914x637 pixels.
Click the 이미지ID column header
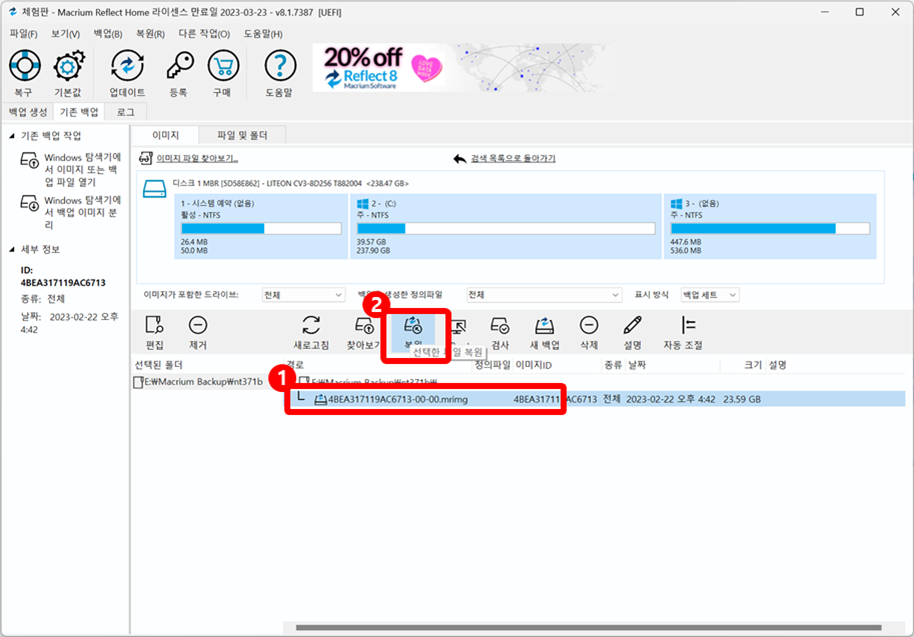coord(533,365)
